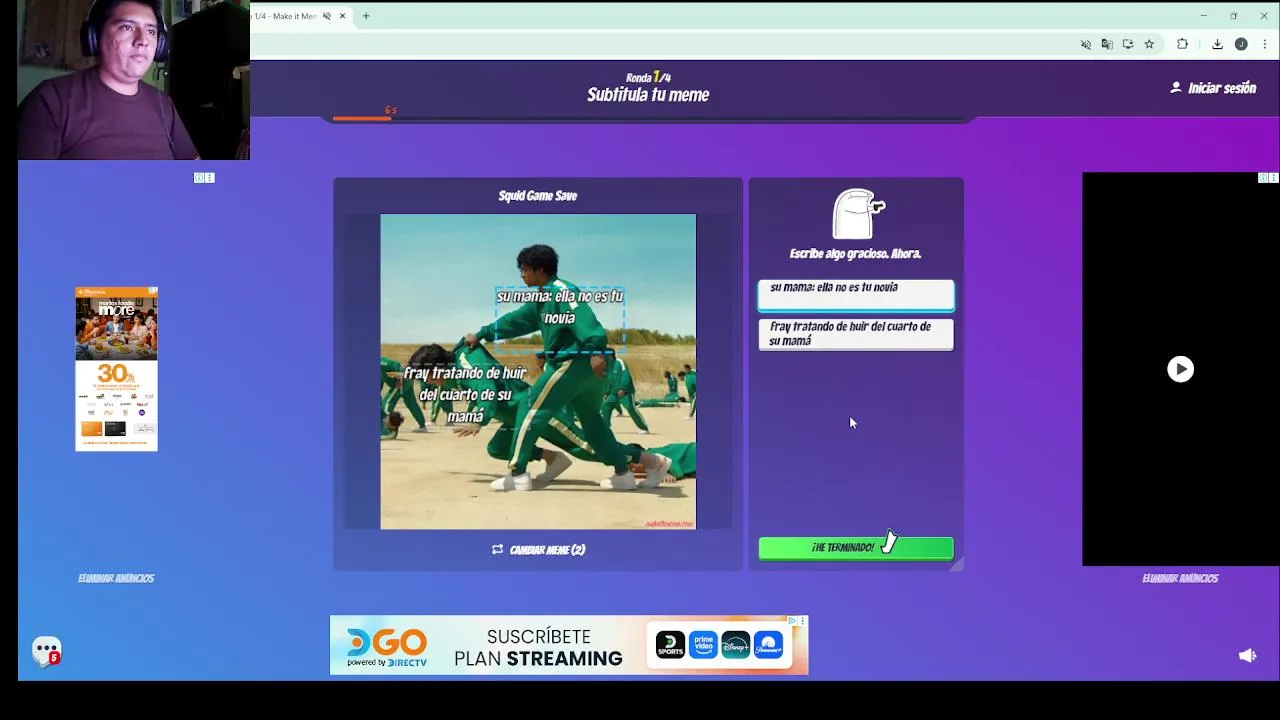Viewport: 1280px width, 720px height.
Task: Click Eliminar anuncios under the left ad
Action: (116, 578)
